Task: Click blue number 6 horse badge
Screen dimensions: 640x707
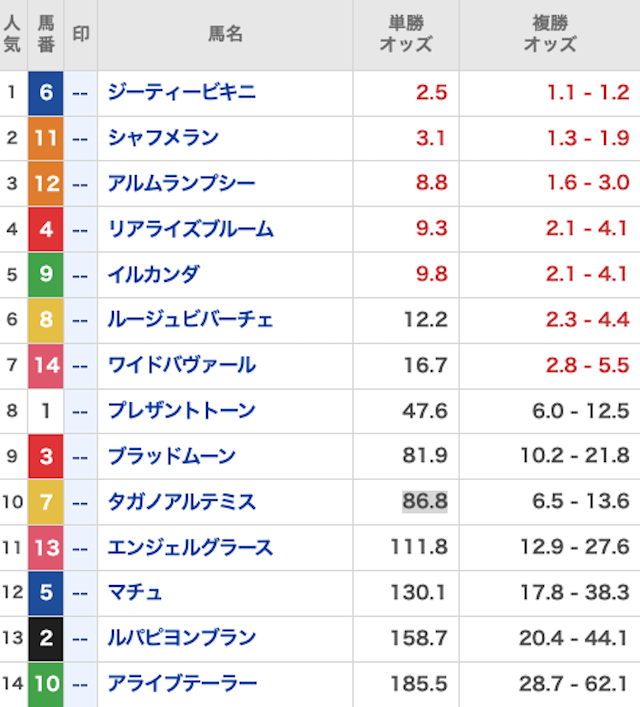Action: click(46, 93)
